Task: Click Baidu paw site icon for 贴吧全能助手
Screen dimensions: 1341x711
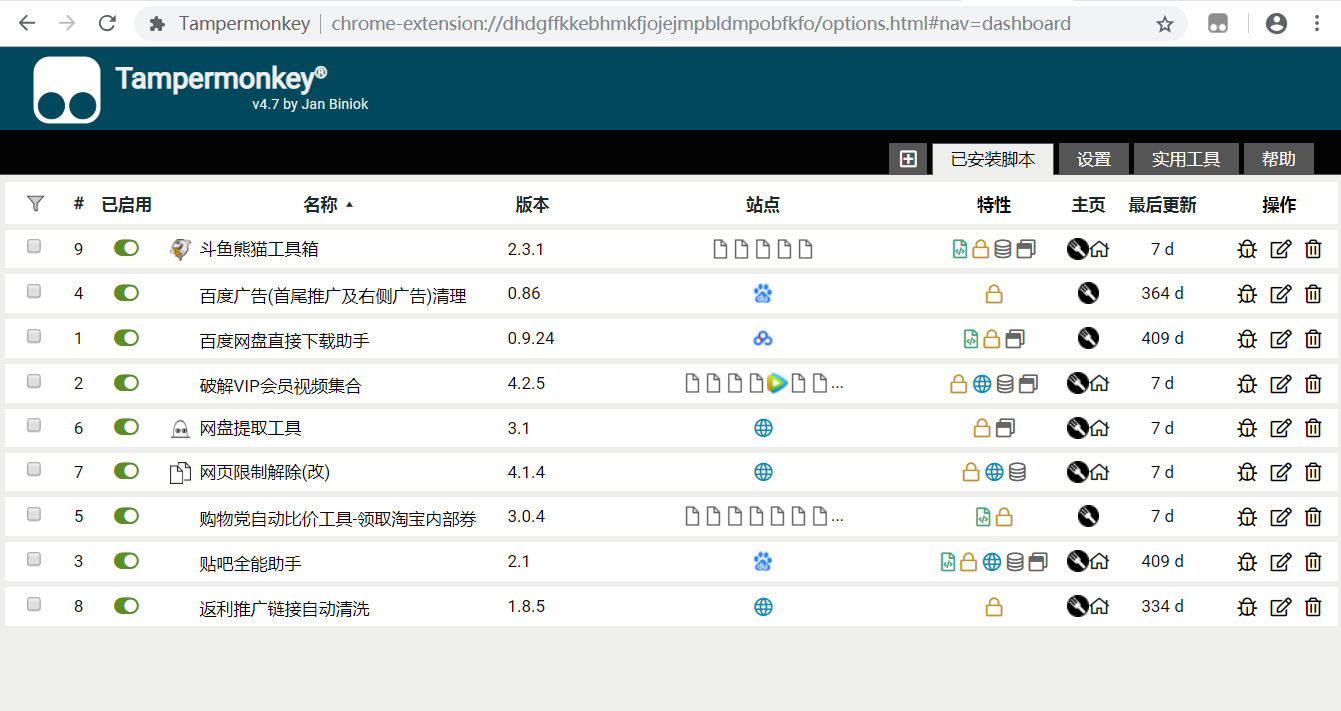Action: (x=763, y=562)
